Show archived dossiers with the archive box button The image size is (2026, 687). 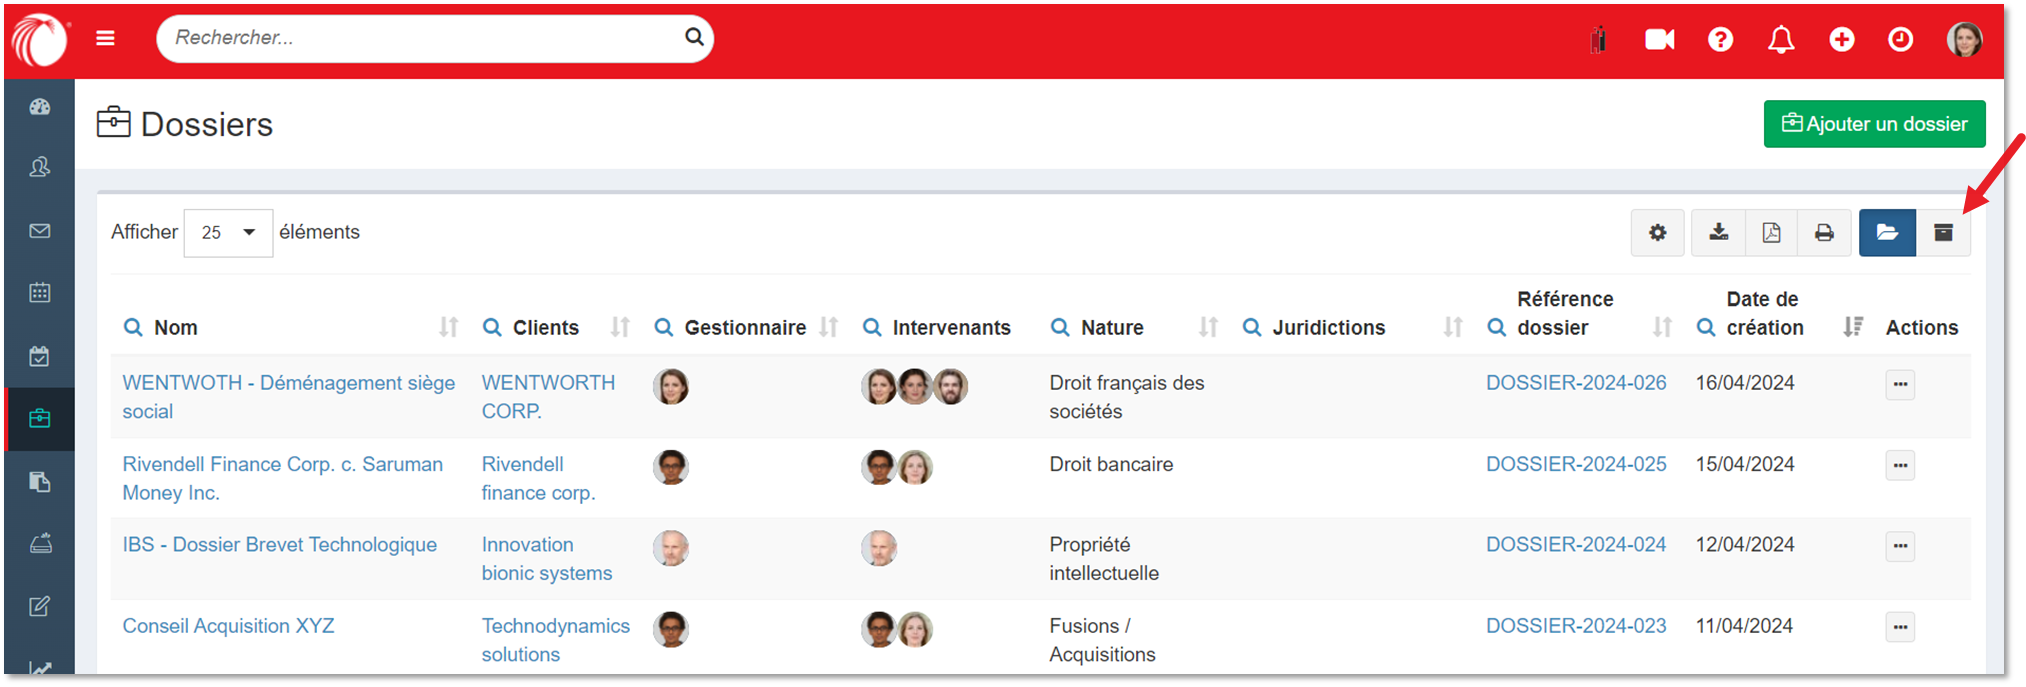click(1943, 233)
